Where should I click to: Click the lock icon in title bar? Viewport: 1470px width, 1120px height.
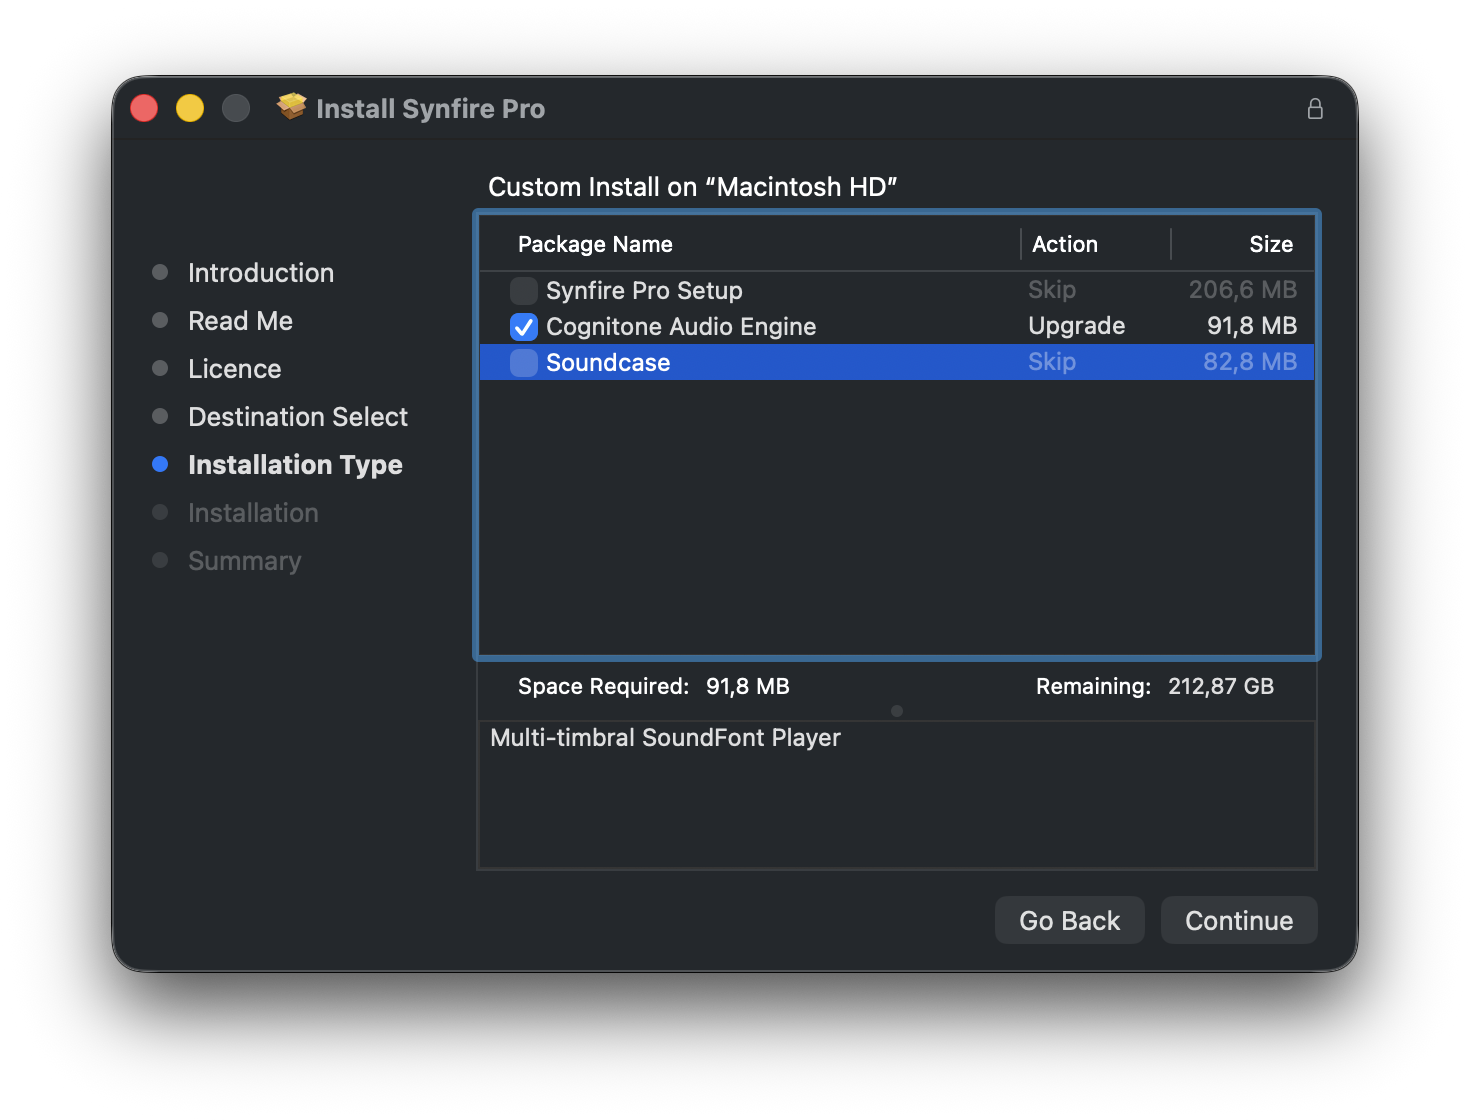[1315, 109]
